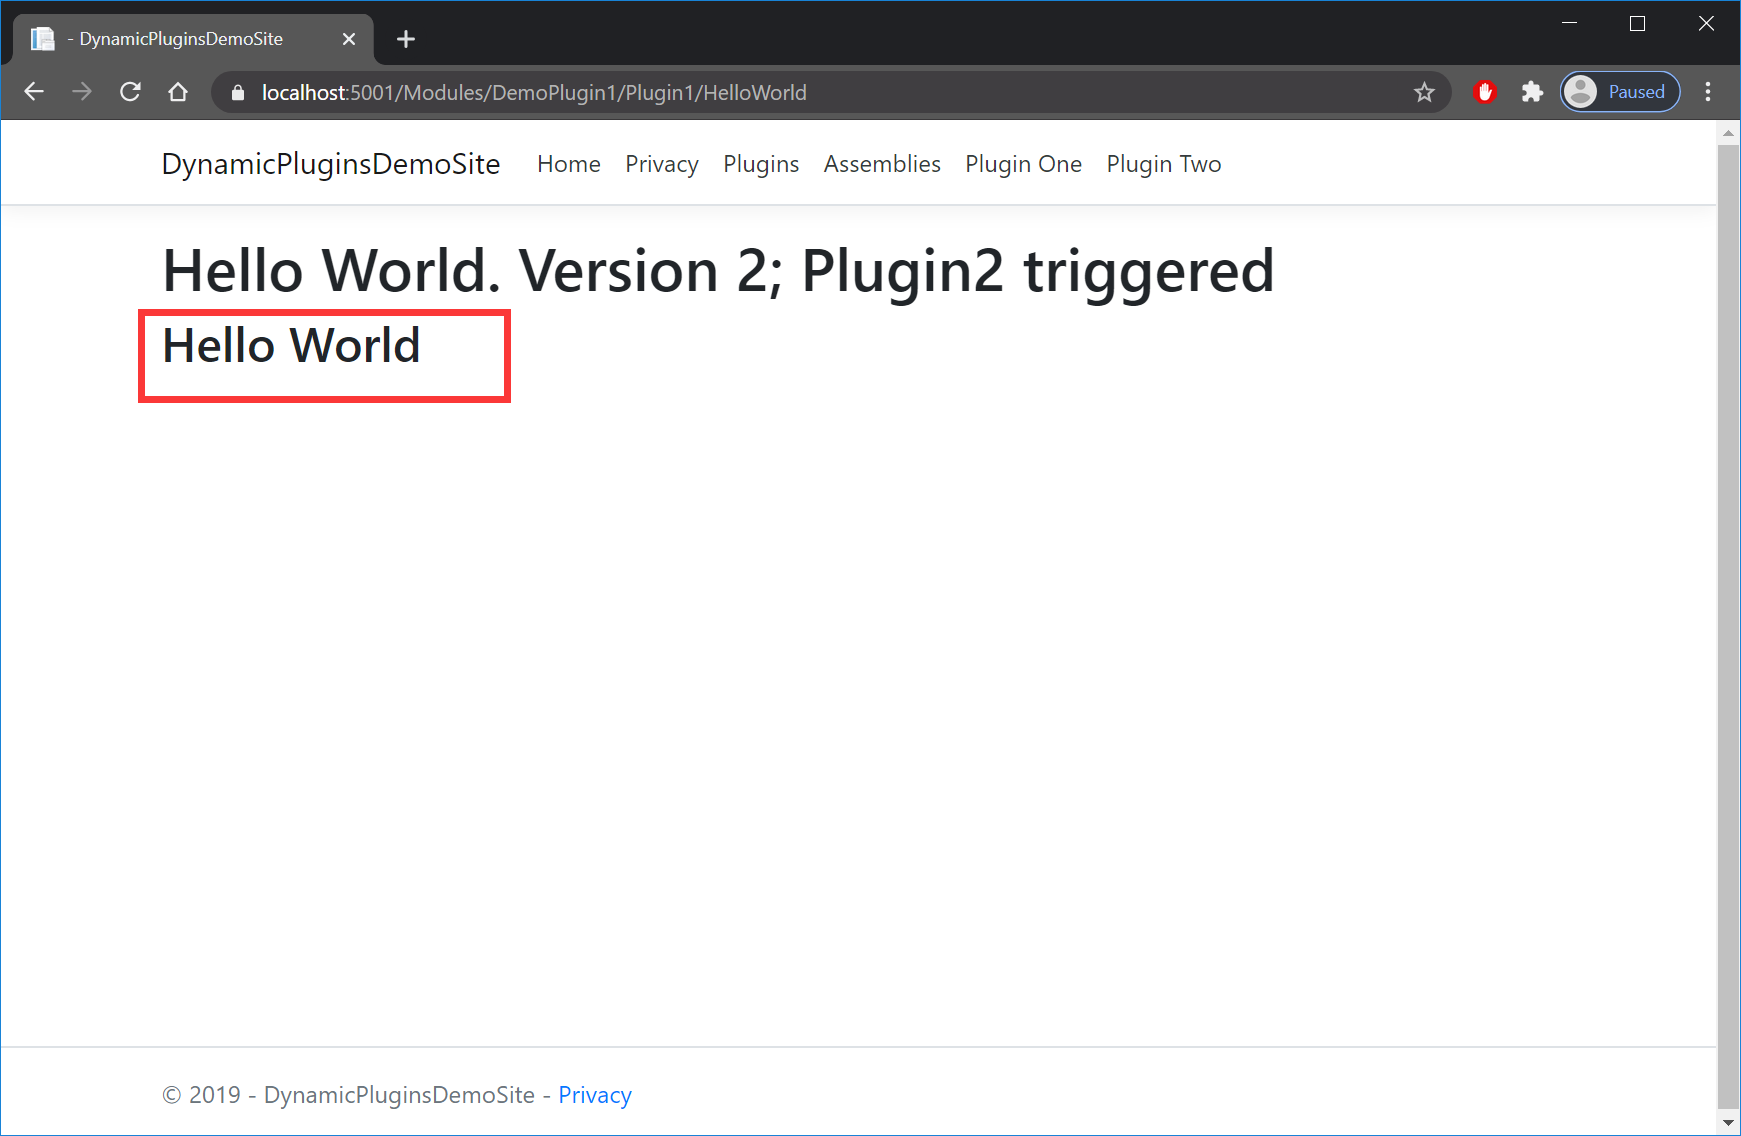Open a new browser tab
This screenshot has width=1741, height=1136.
406,39
